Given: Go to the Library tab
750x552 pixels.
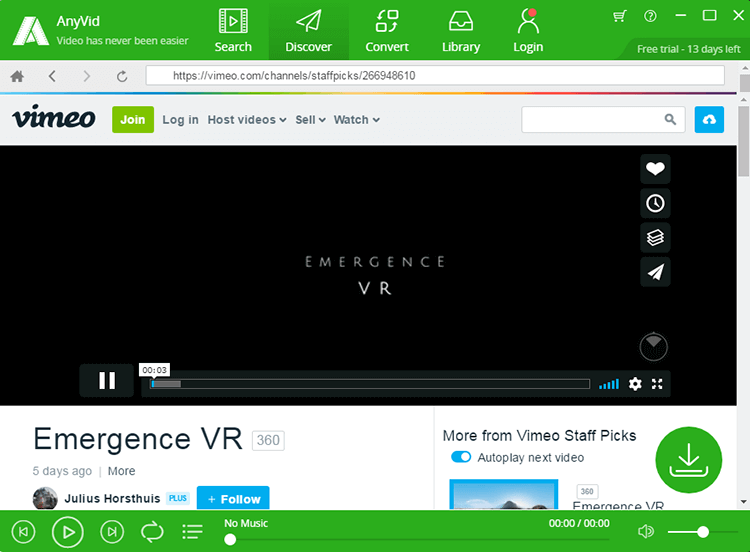Looking at the screenshot, I should tap(461, 30).
